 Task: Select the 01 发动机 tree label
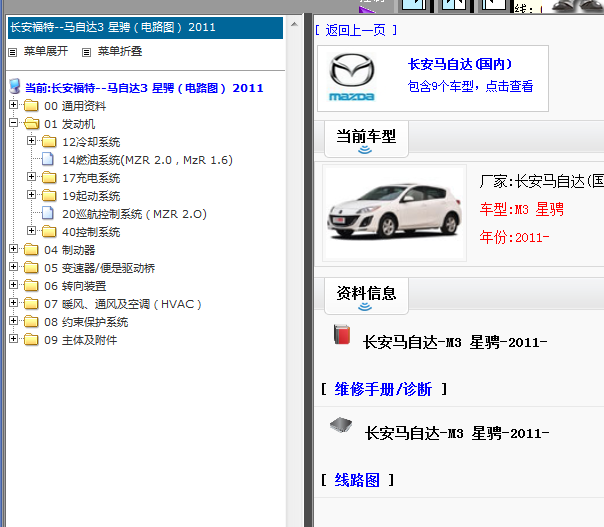coord(69,124)
